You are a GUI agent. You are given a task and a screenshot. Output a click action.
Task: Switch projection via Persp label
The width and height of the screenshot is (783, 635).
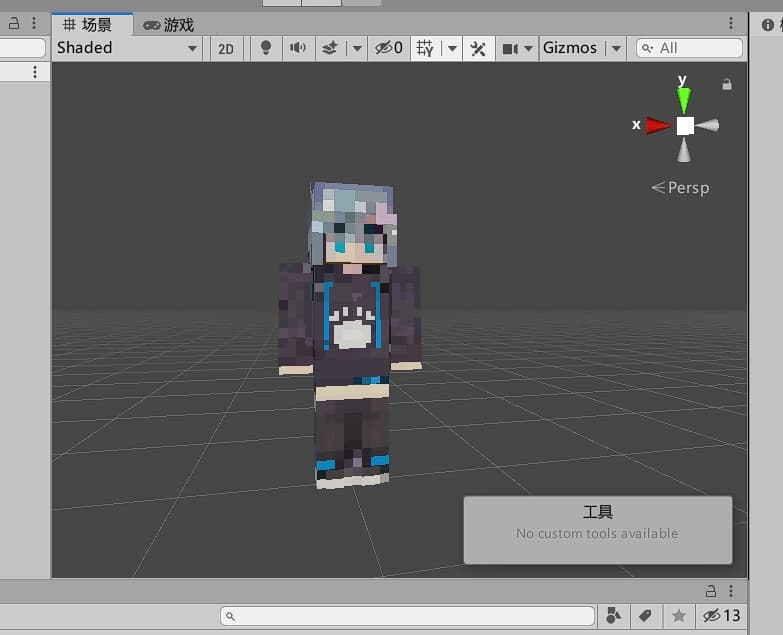(680, 188)
